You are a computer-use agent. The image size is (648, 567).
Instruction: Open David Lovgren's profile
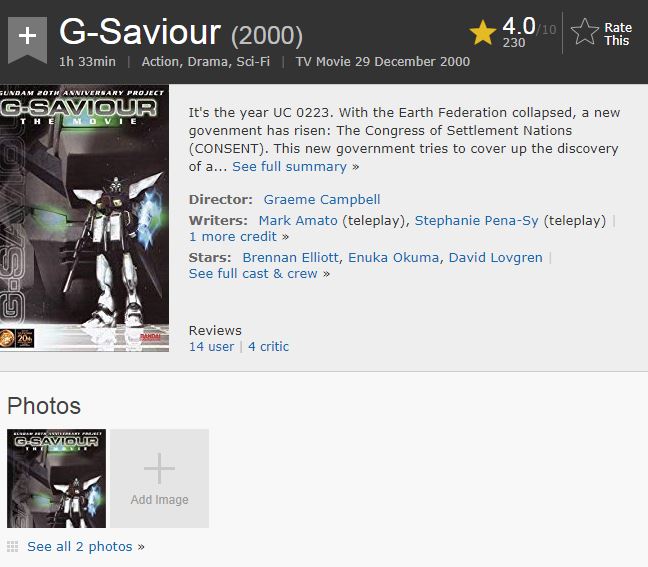pyautogui.click(x=496, y=257)
